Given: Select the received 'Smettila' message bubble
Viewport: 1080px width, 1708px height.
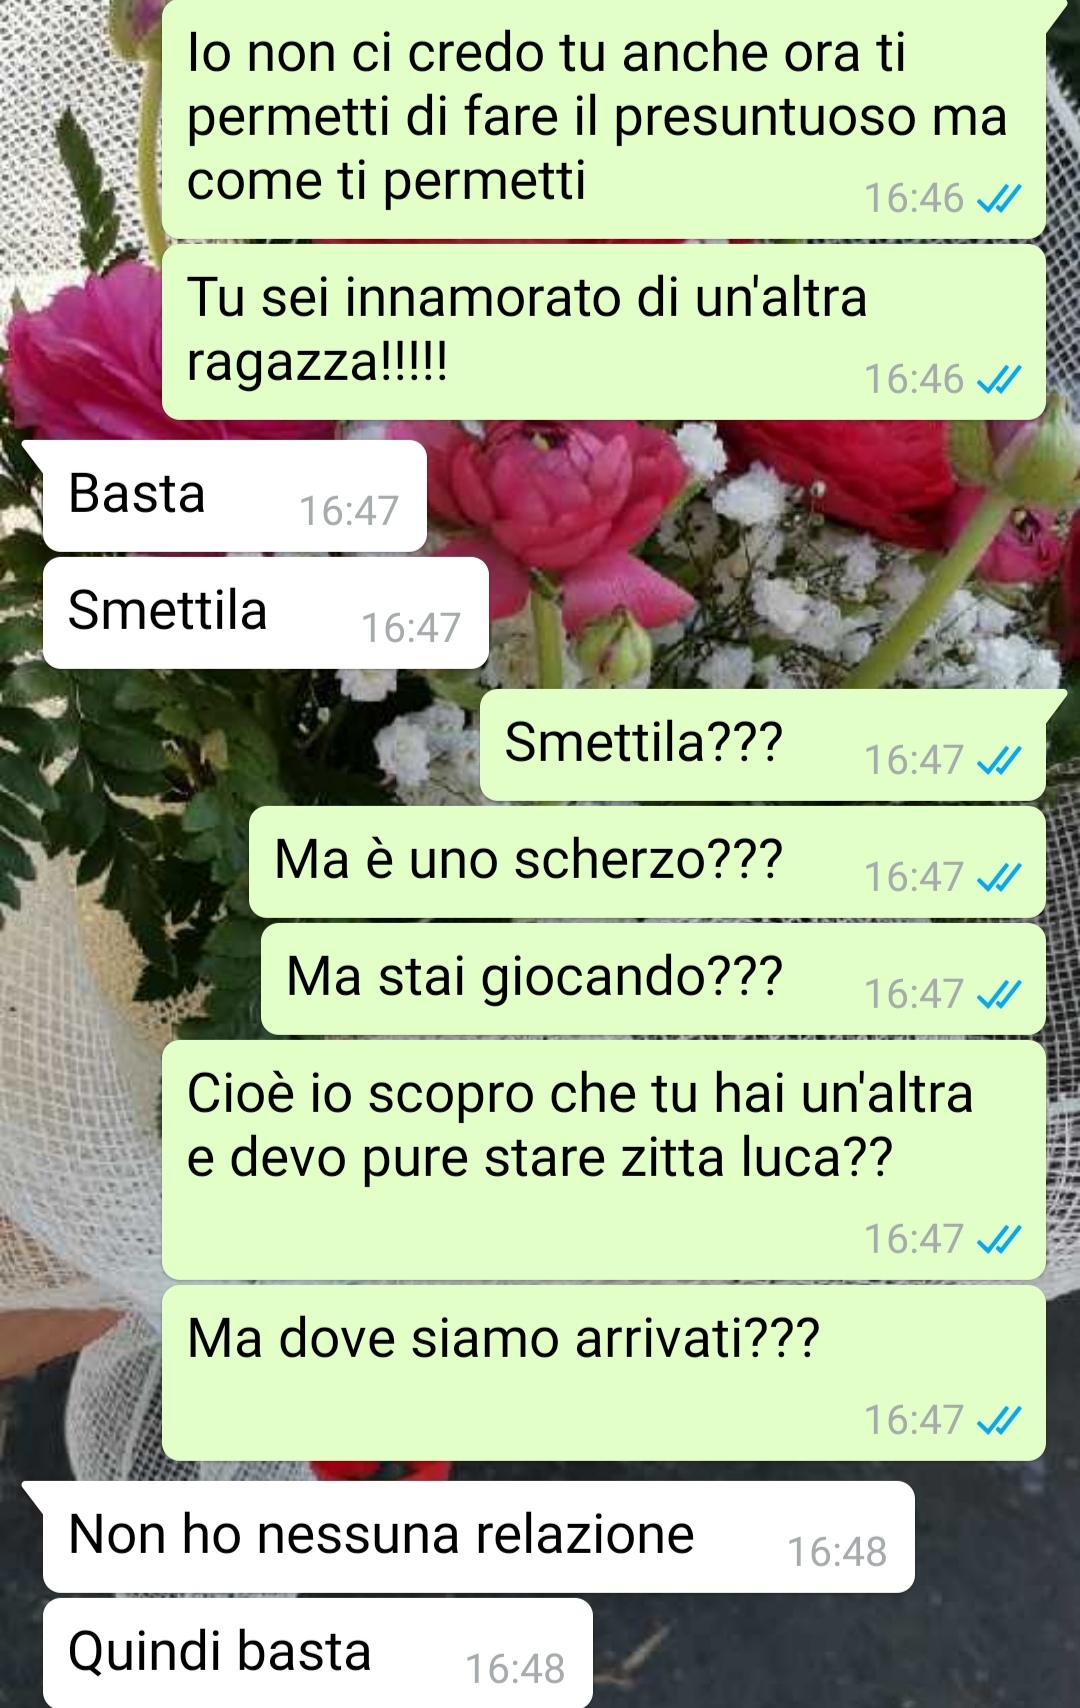Looking at the screenshot, I should coord(265,613).
